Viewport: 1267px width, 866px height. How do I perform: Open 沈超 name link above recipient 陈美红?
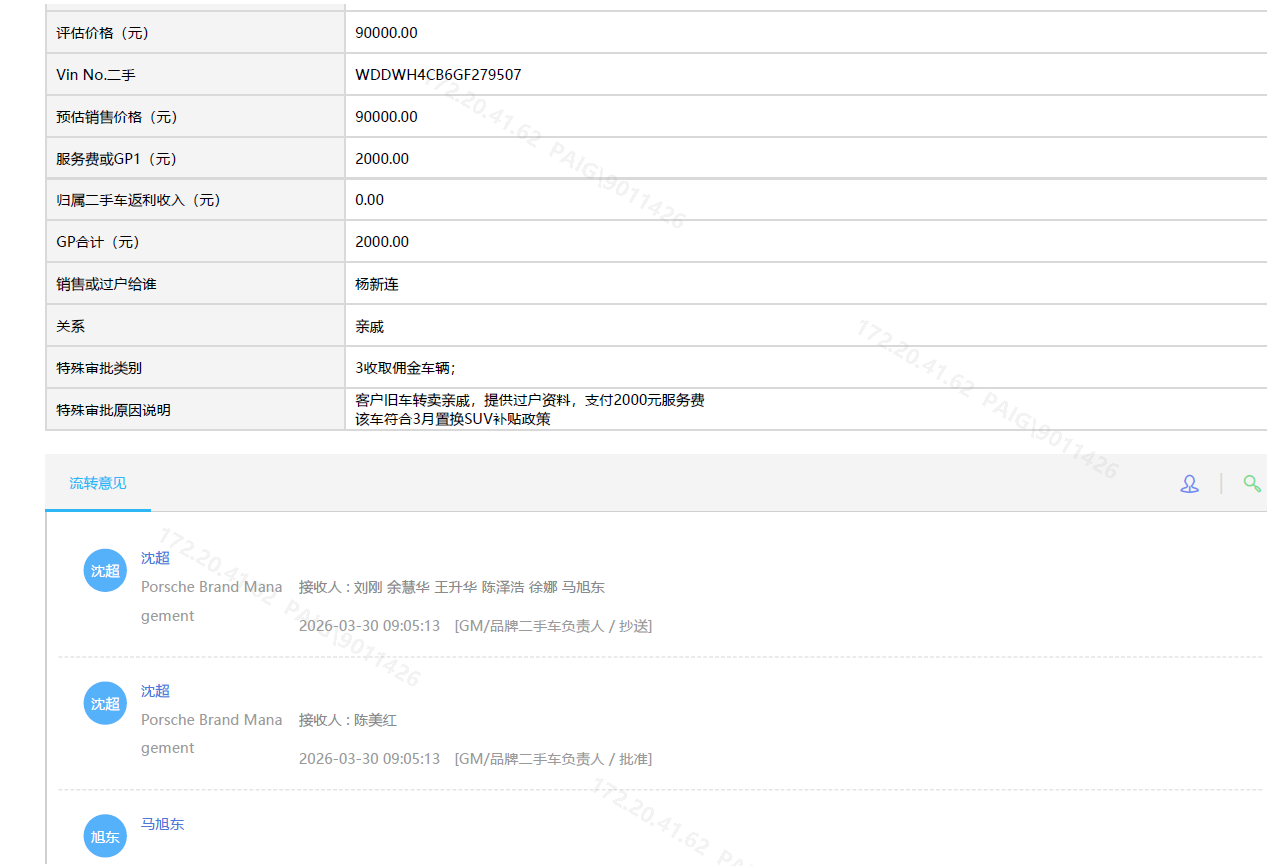[155, 691]
